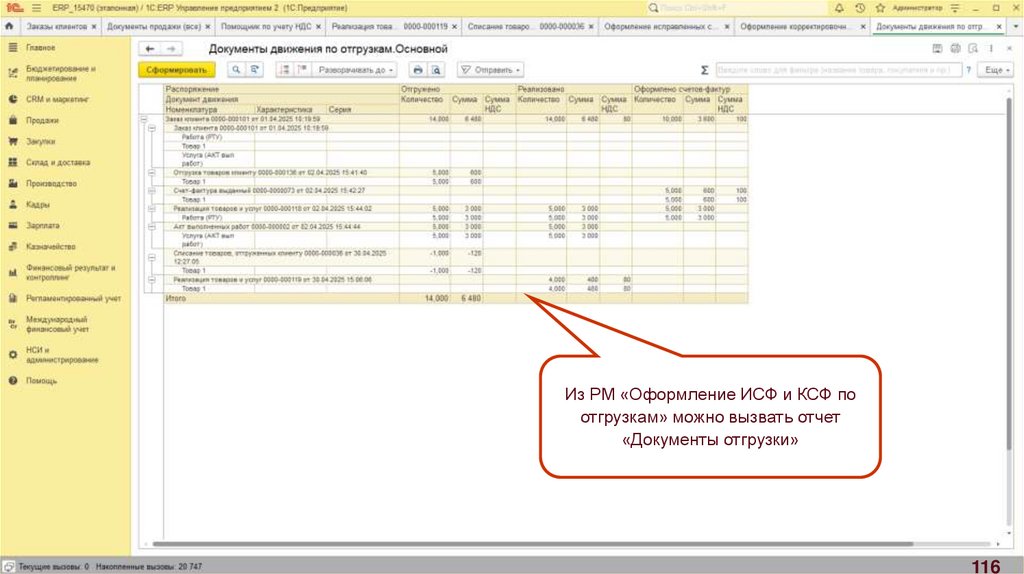The image size is (1024, 574).
Task: Open the Еще dropdown menu
Action: [x=997, y=70]
